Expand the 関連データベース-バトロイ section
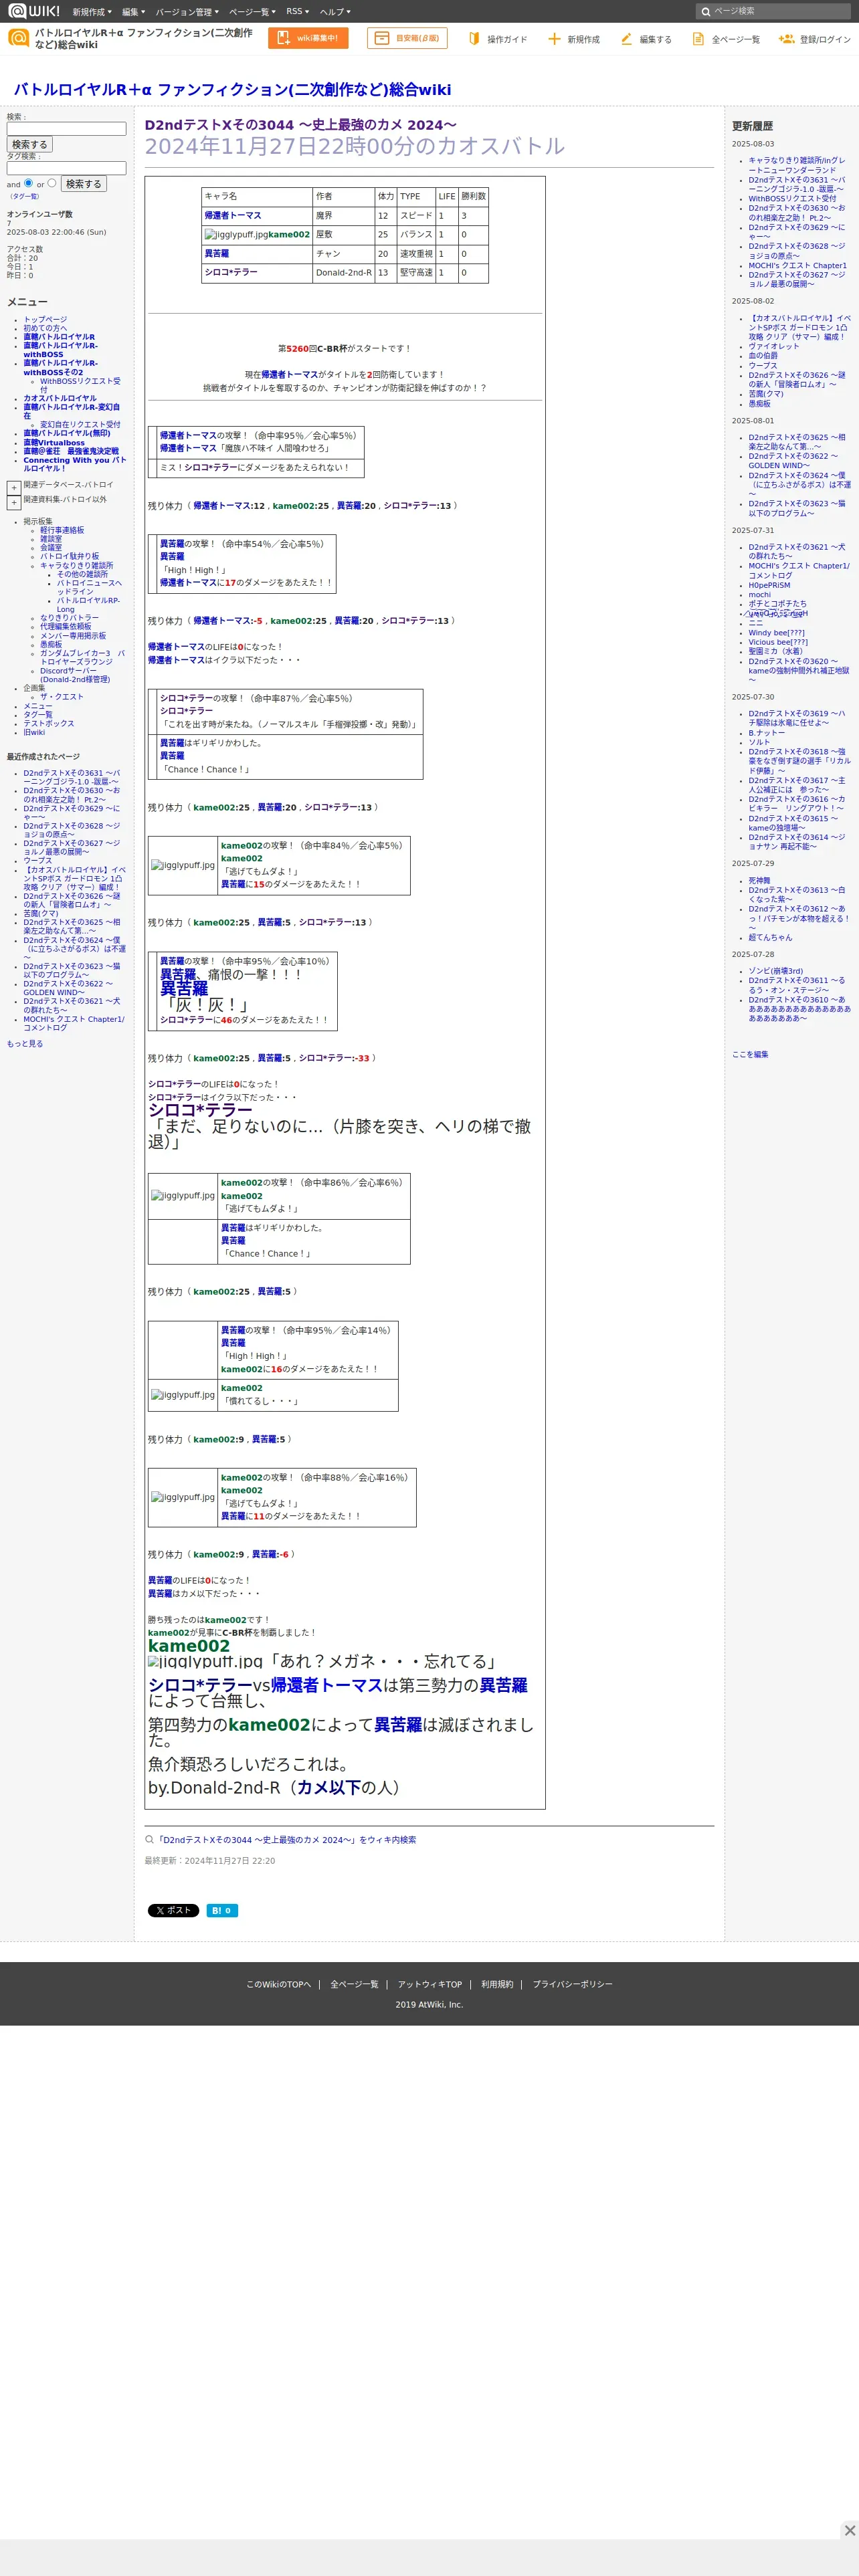Image resolution: width=859 pixels, height=2576 pixels. (x=14, y=488)
